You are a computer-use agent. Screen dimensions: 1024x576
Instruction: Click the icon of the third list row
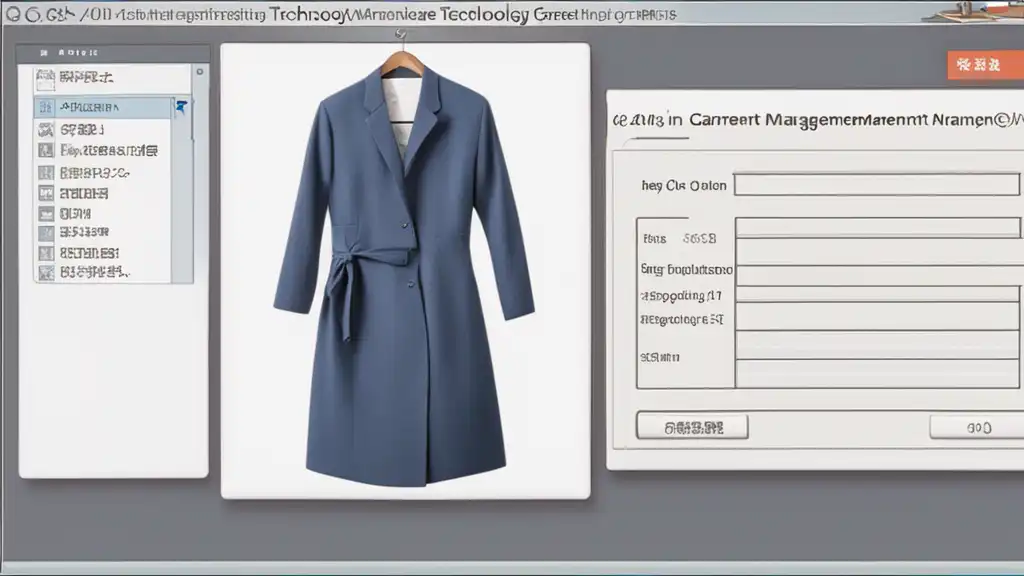[45, 129]
